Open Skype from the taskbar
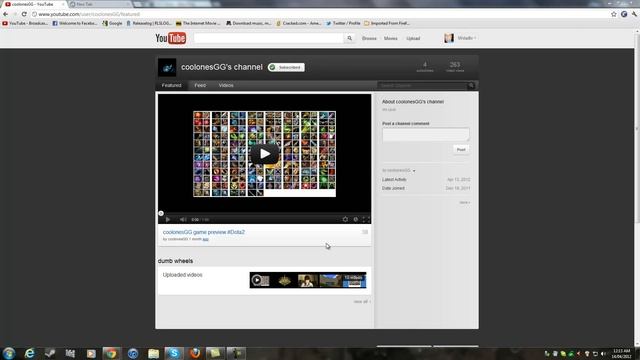This screenshot has height=360, width=640. (174, 353)
